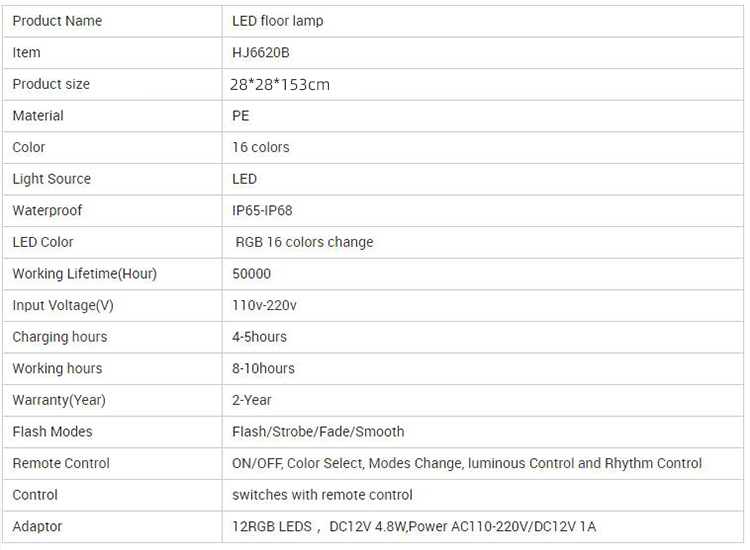Image resolution: width=750 pixels, height=550 pixels.
Task: Select the 50000 working lifetime value
Action: pos(251,274)
